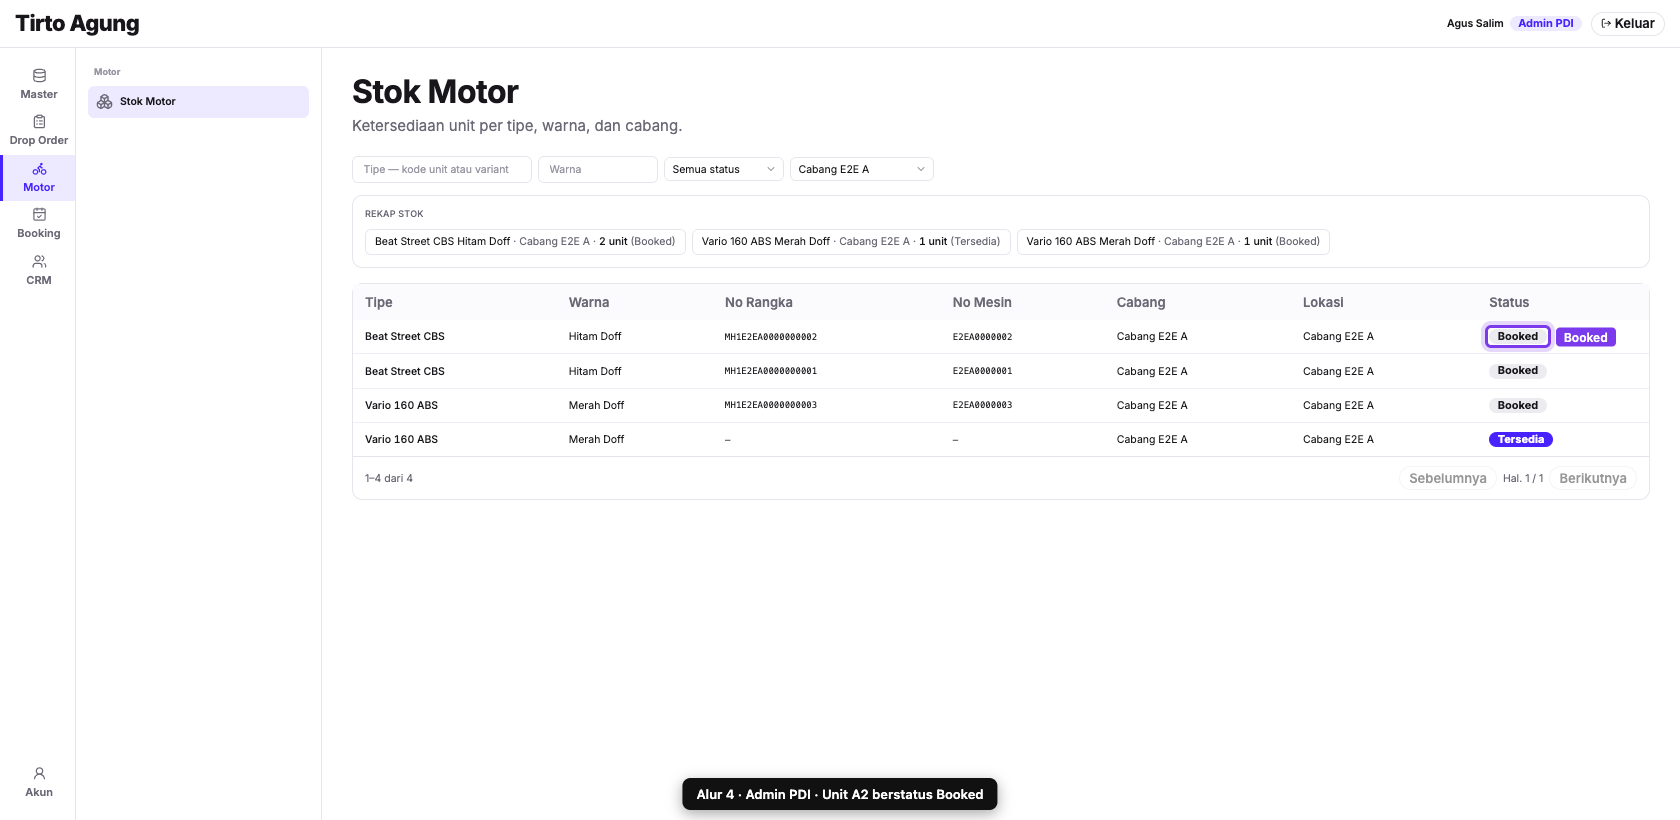Screen dimensions: 1680x820
Task: Focus the Warna filter input
Action: pyautogui.click(x=598, y=169)
